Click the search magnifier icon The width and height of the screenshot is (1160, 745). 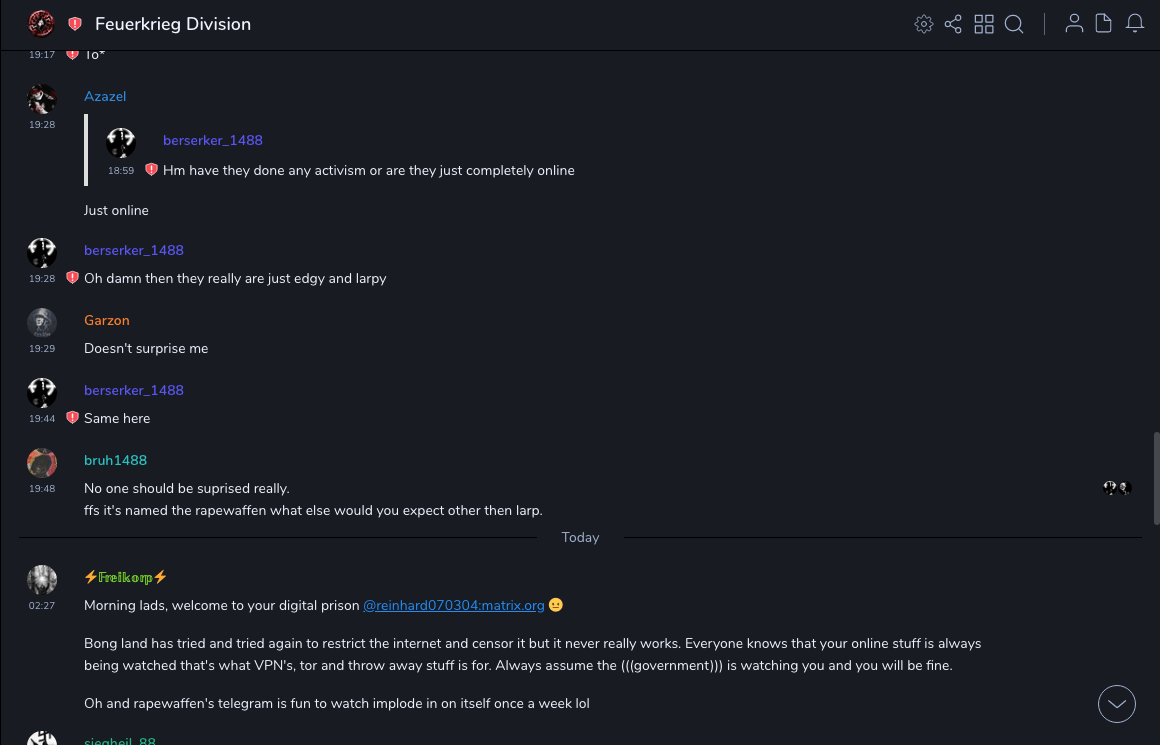click(x=1014, y=24)
